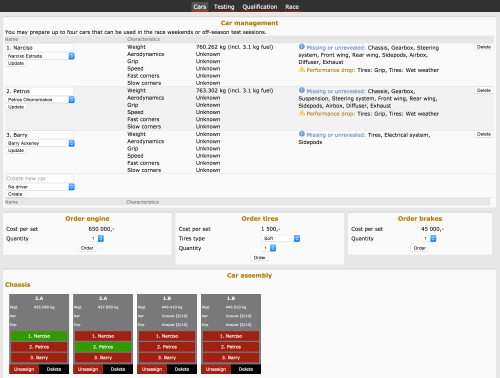Click the car name field showing 3. Barry
This screenshot has width=500, height=378.
point(39,135)
